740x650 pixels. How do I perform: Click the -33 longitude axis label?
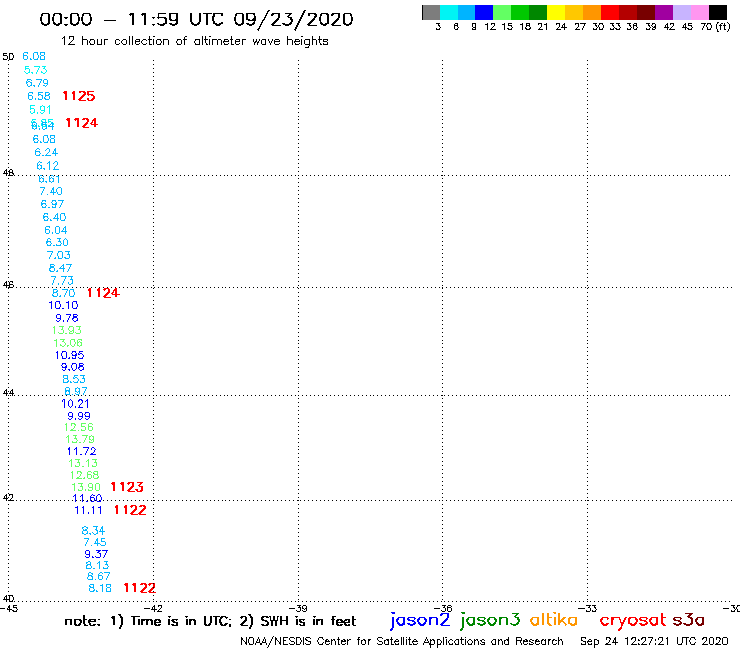[588, 609]
